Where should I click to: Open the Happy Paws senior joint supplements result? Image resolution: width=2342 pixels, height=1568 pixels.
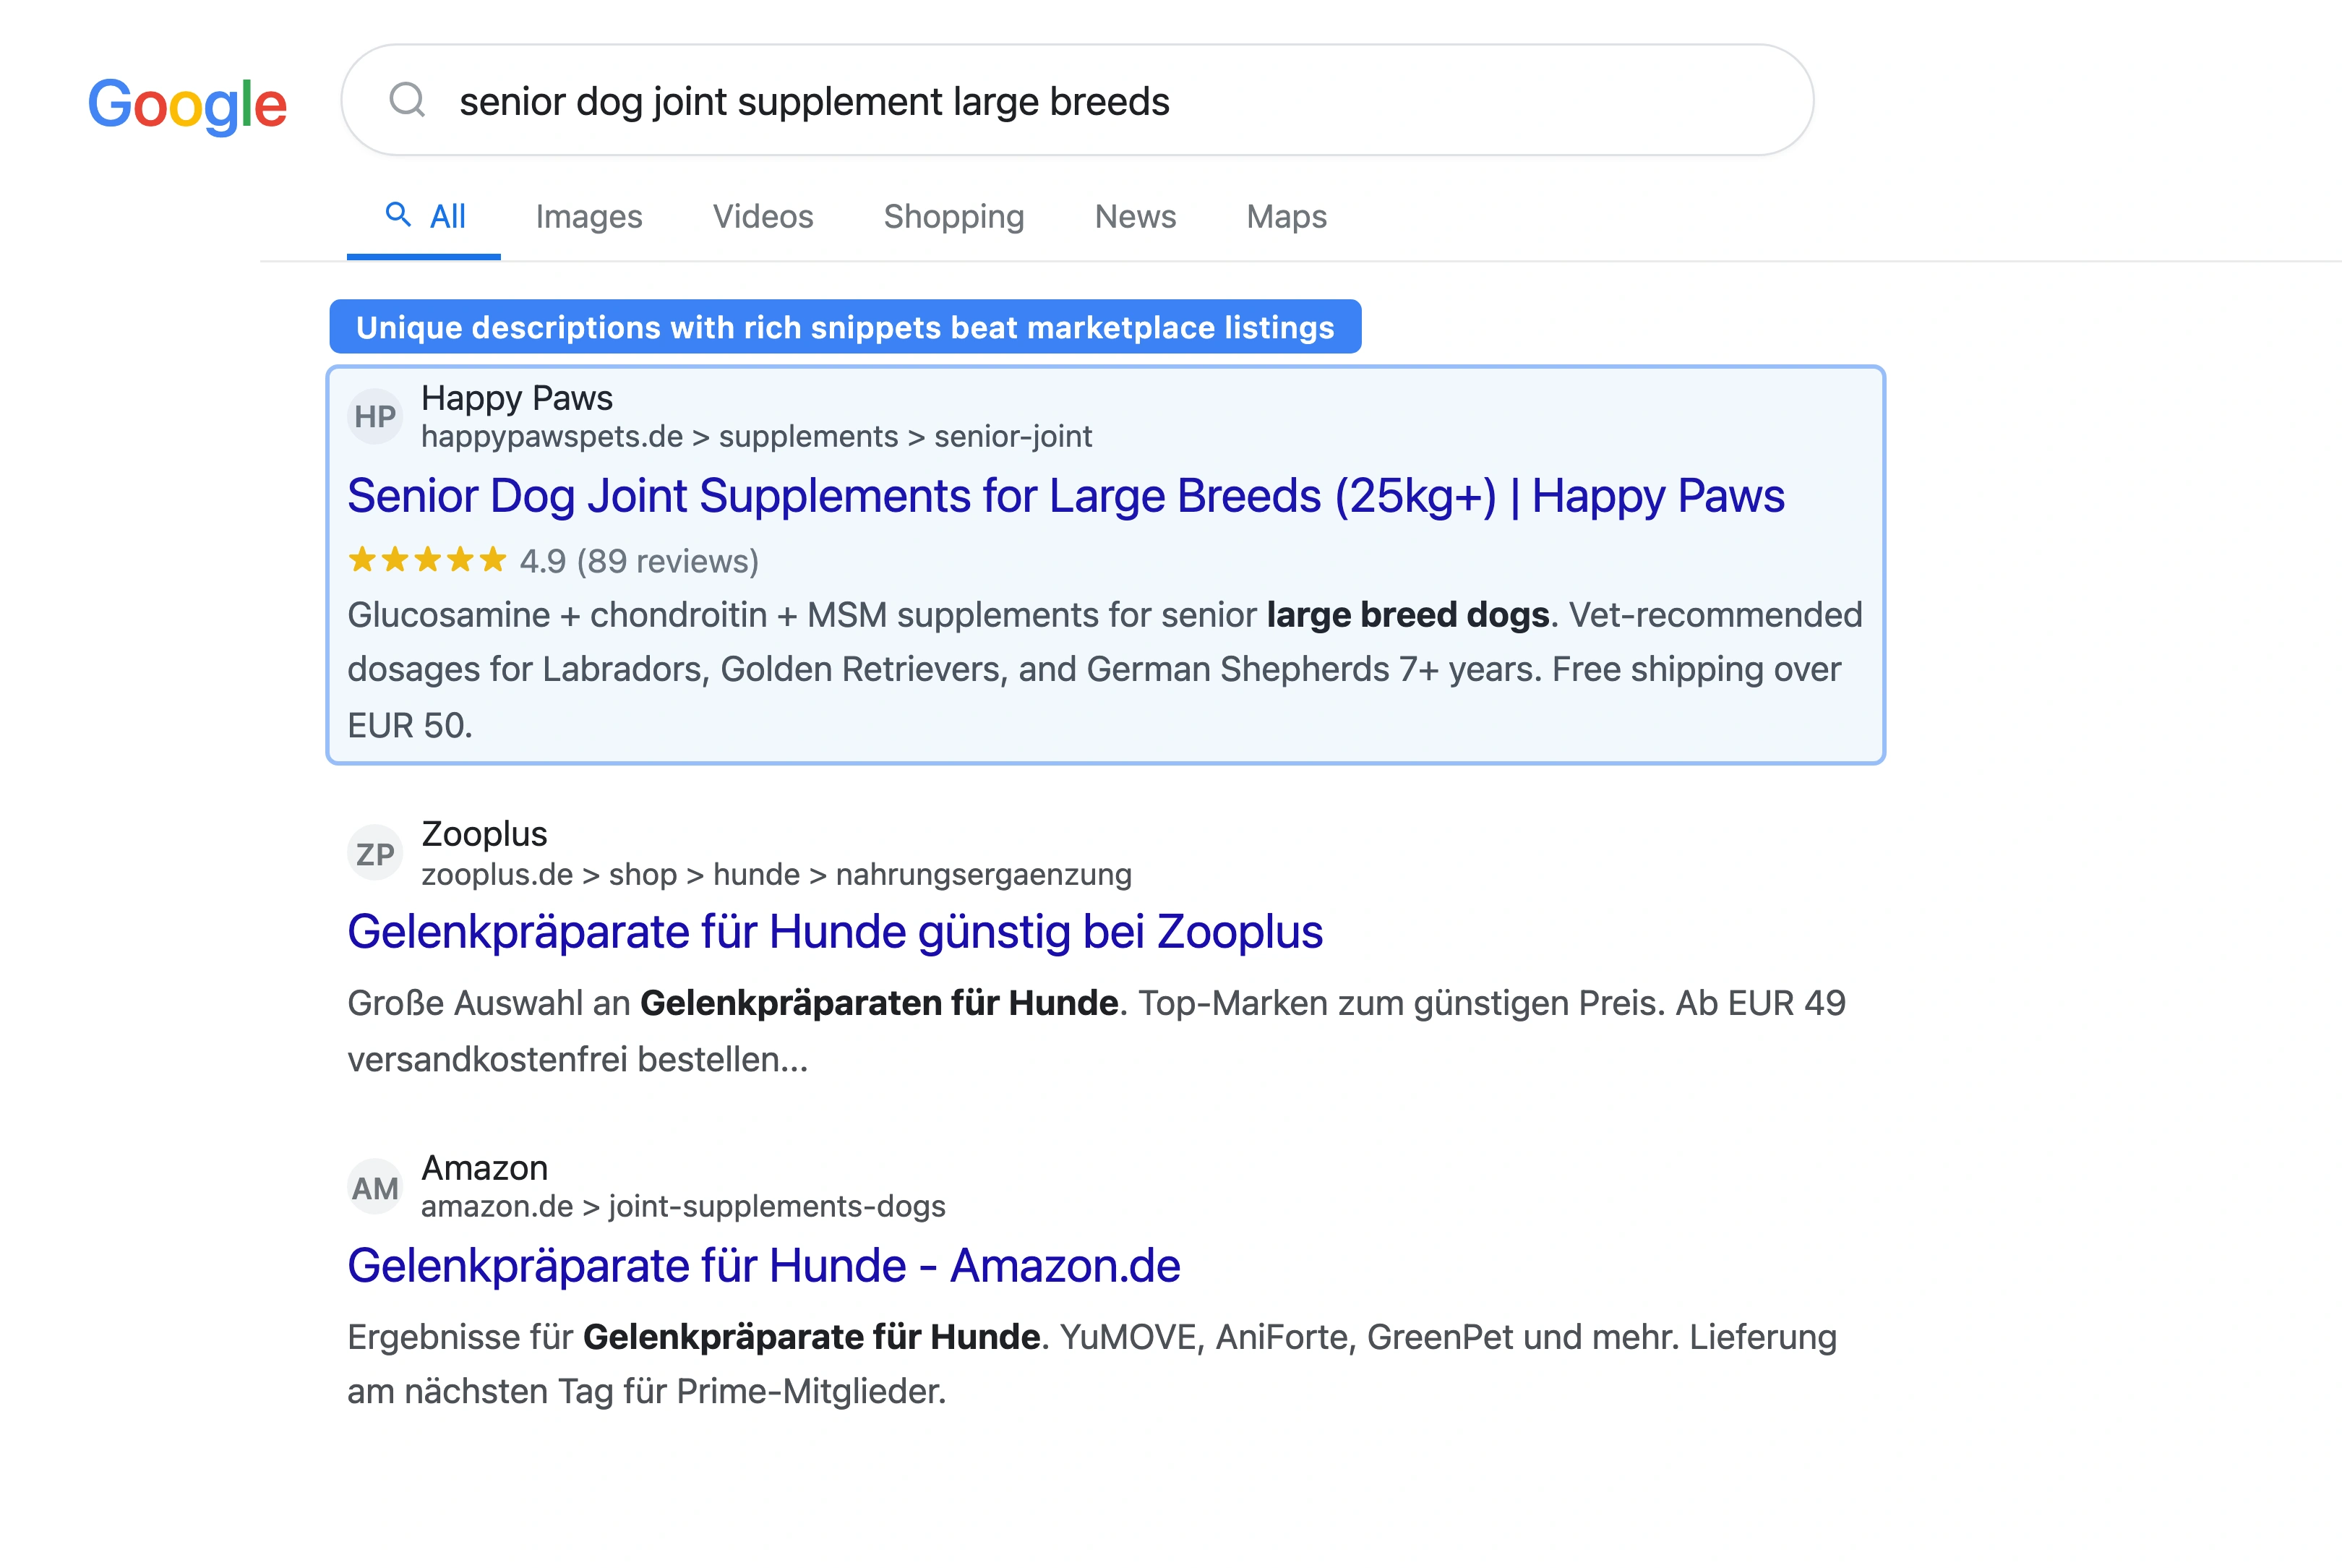tap(1064, 495)
